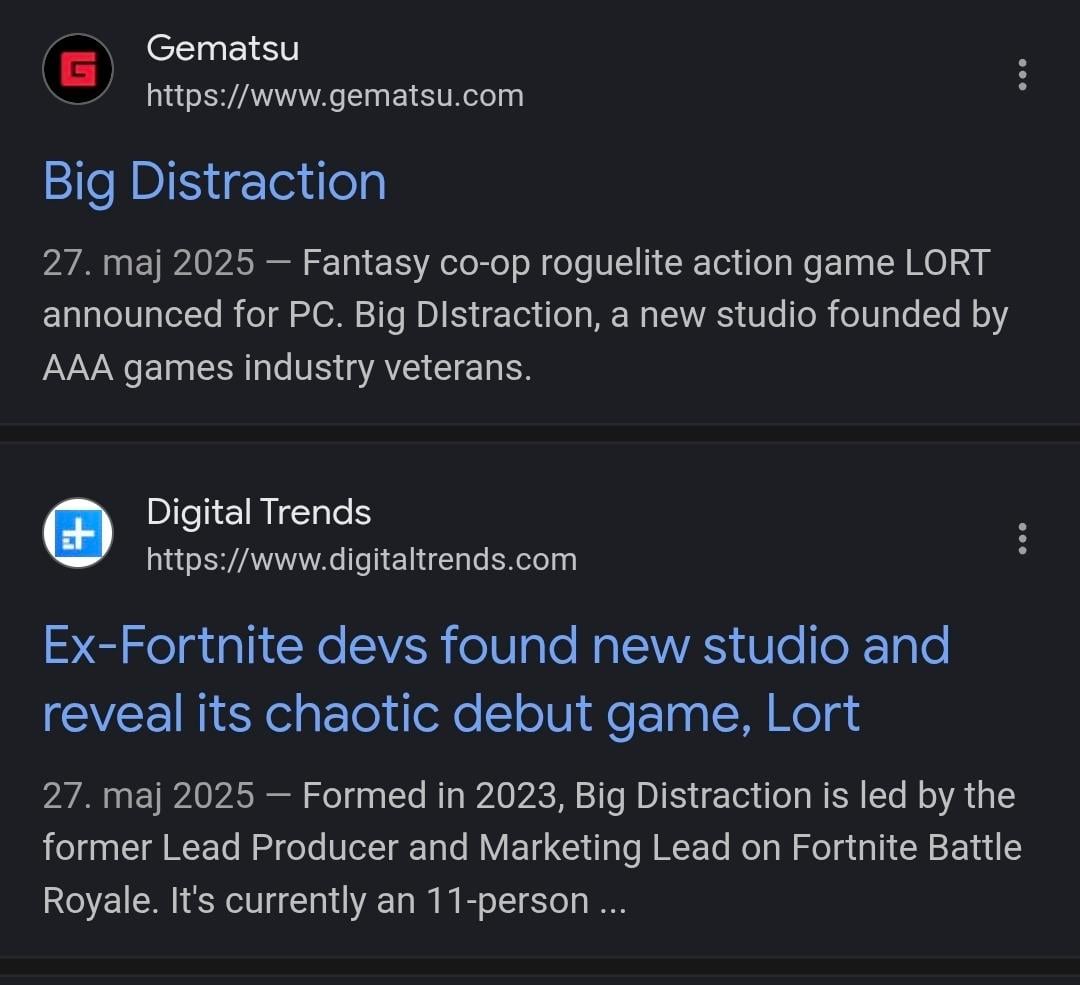Click the red Gematsu G favicon
Viewport: 1080px width, 985px height.
pos(78,69)
